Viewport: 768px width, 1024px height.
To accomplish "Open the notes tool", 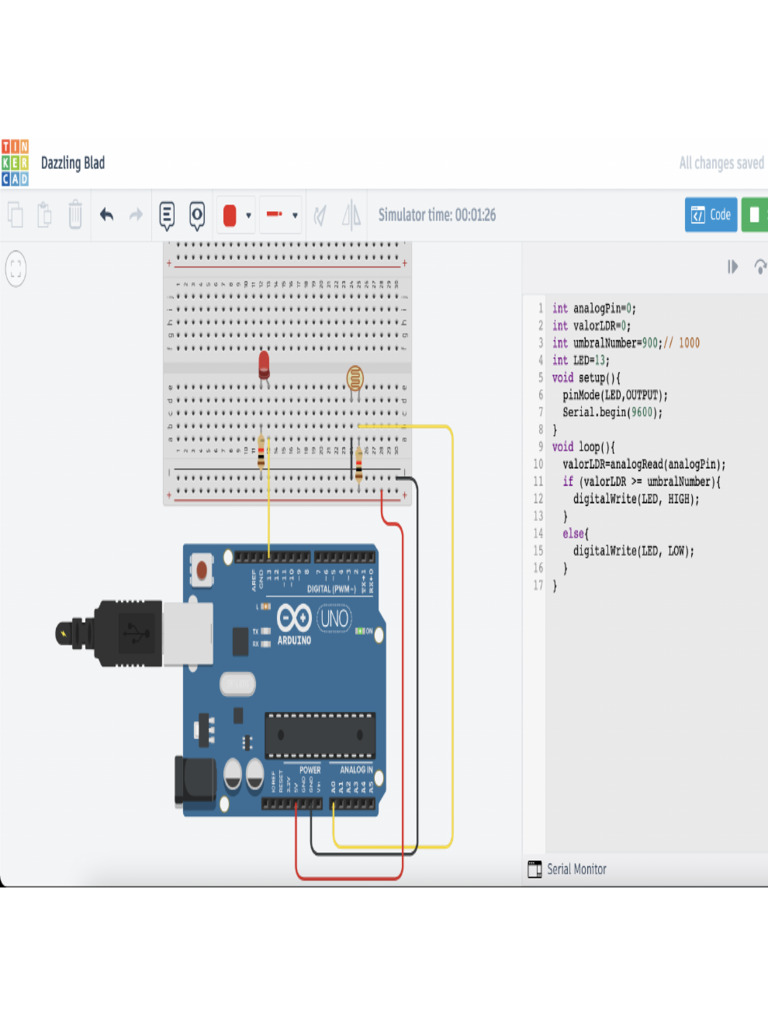I will click(167, 215).
